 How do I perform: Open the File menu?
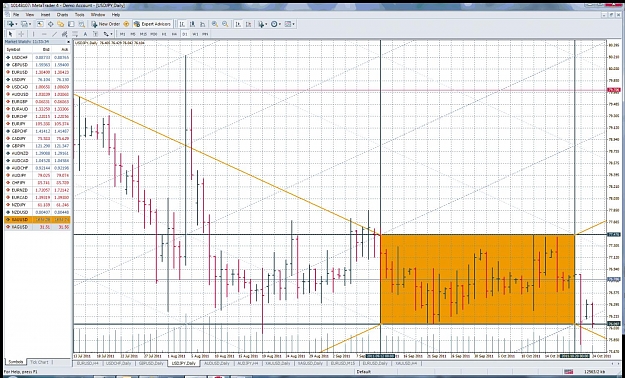16,14
